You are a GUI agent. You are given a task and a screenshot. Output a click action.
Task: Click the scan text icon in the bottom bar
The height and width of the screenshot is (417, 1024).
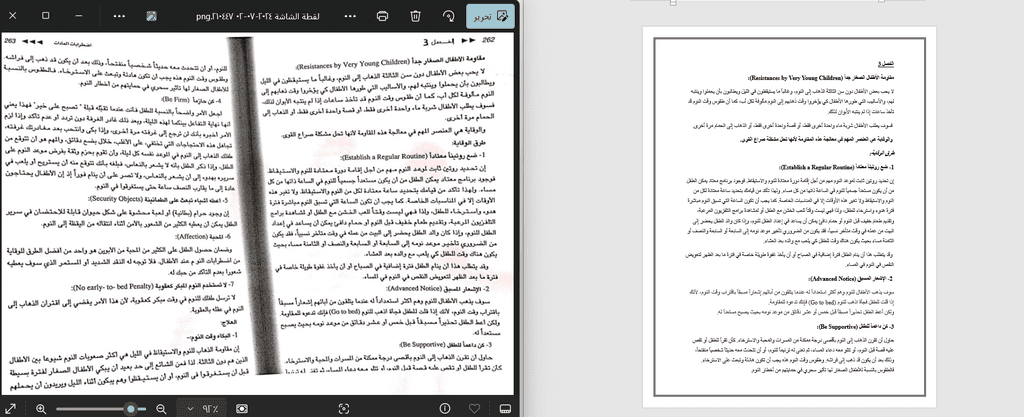click(x=344, y=409)
